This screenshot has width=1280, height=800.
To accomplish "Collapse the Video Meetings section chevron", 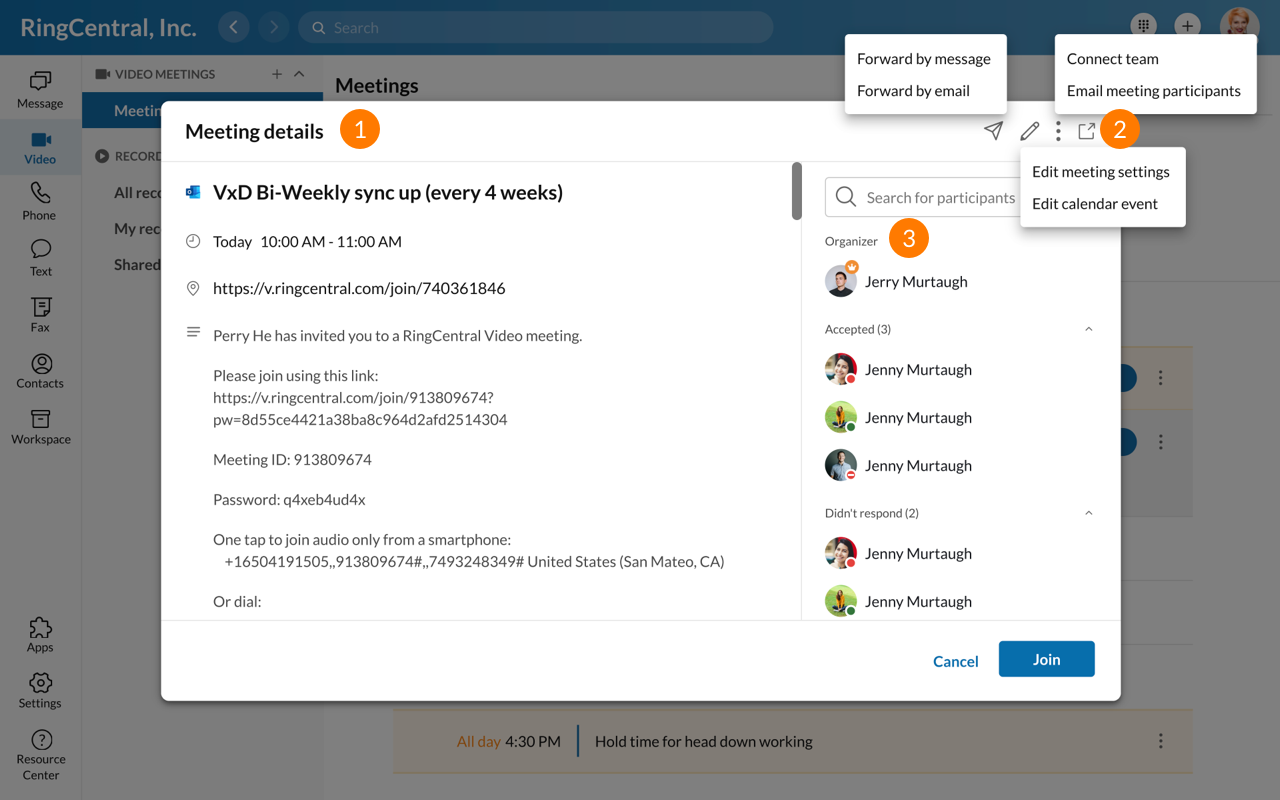I will click(x=299, y=74).
